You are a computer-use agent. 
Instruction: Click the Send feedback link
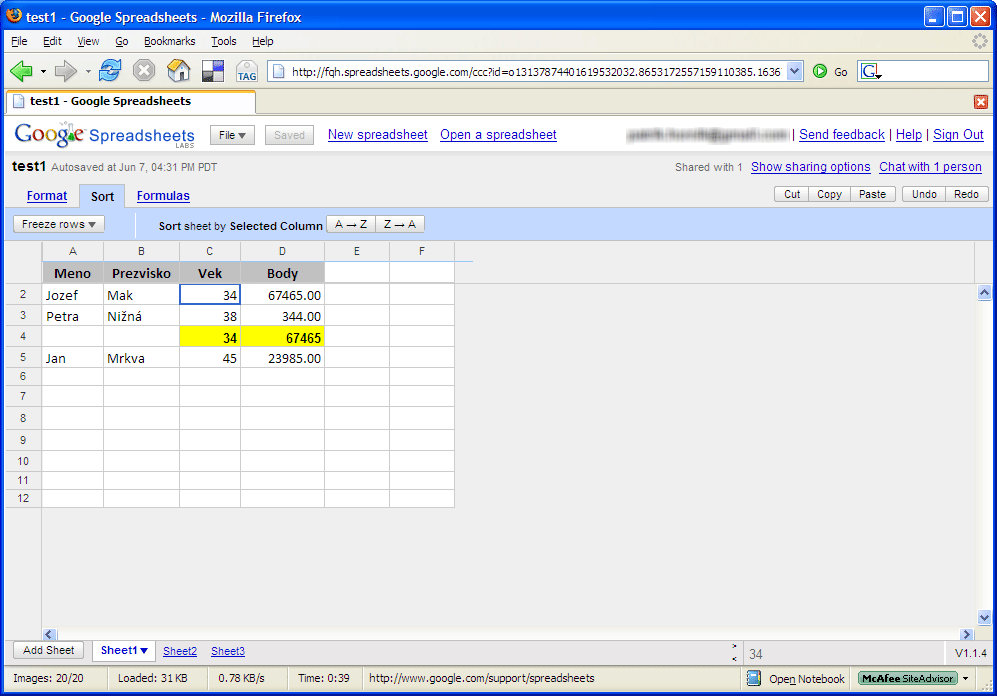click(842, 135)
